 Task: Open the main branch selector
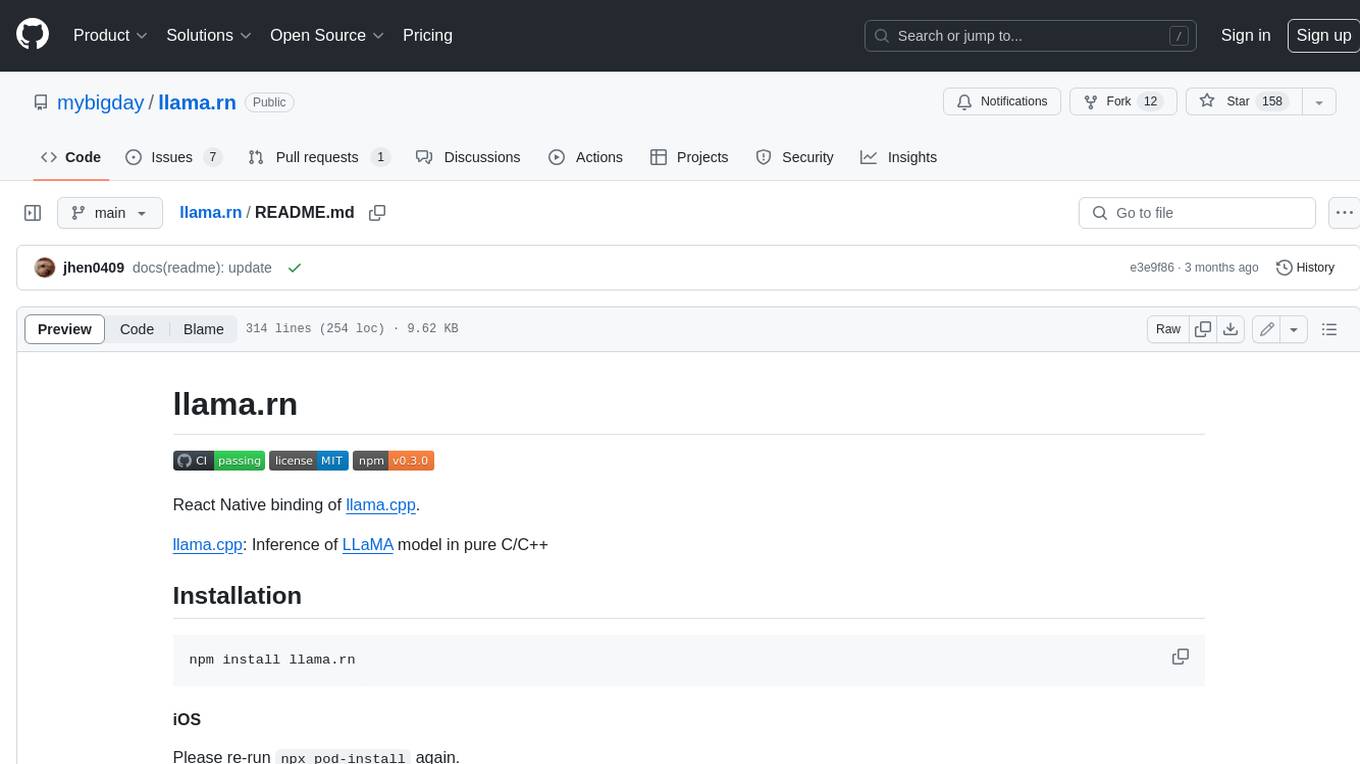[x=109, y=213]
